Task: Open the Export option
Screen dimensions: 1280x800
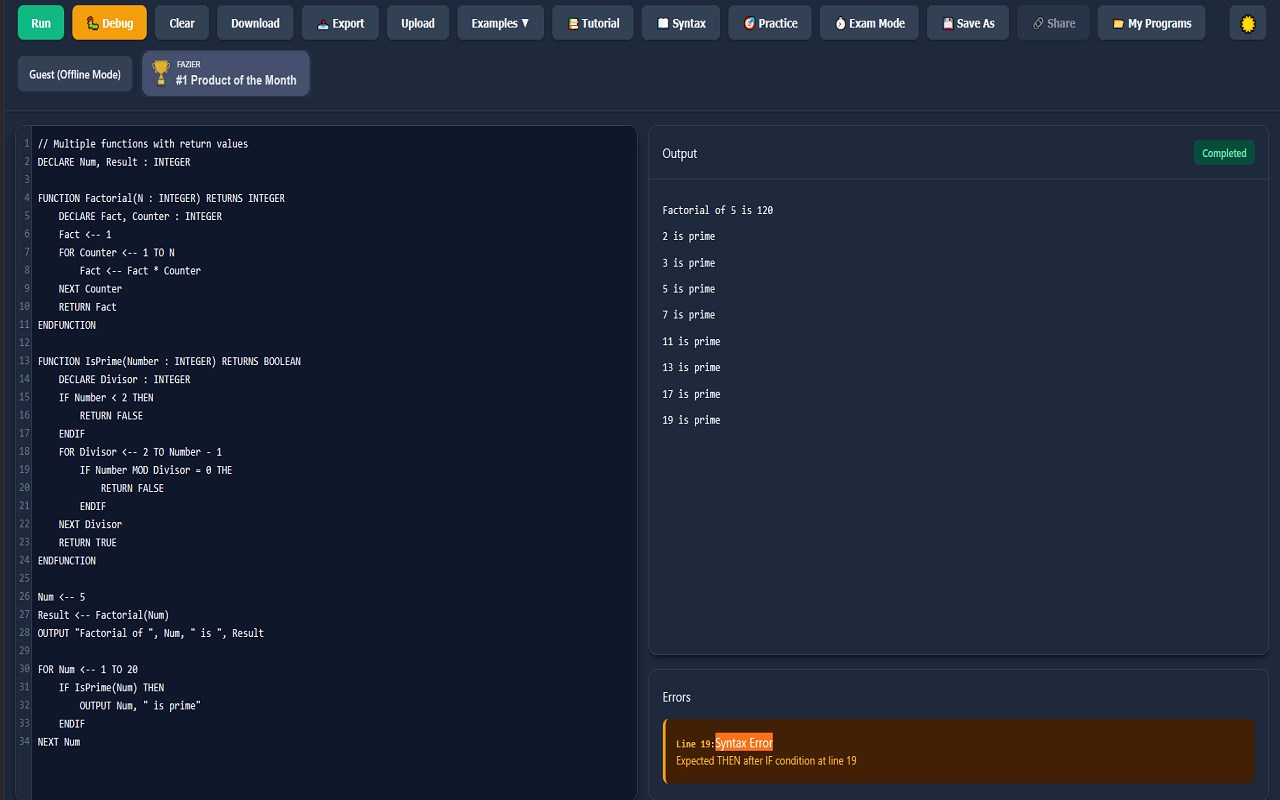Action: [x=340, y=23]
